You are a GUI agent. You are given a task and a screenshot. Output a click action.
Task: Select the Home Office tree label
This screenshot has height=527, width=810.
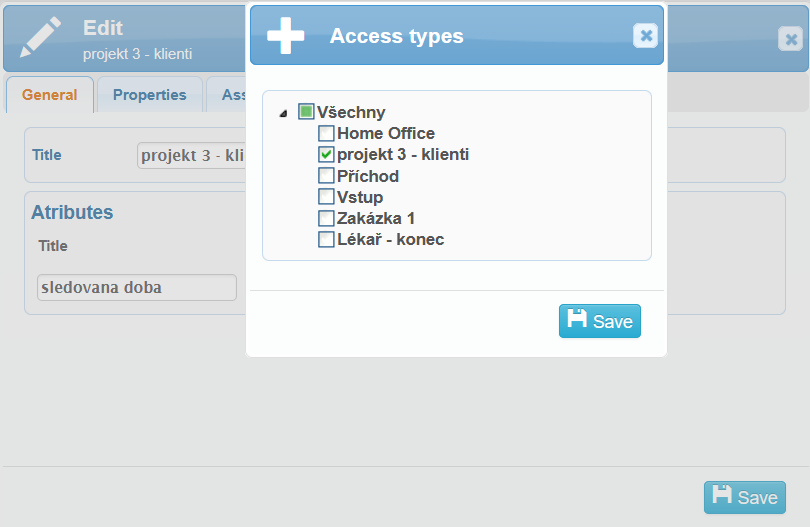coord(386,133)
